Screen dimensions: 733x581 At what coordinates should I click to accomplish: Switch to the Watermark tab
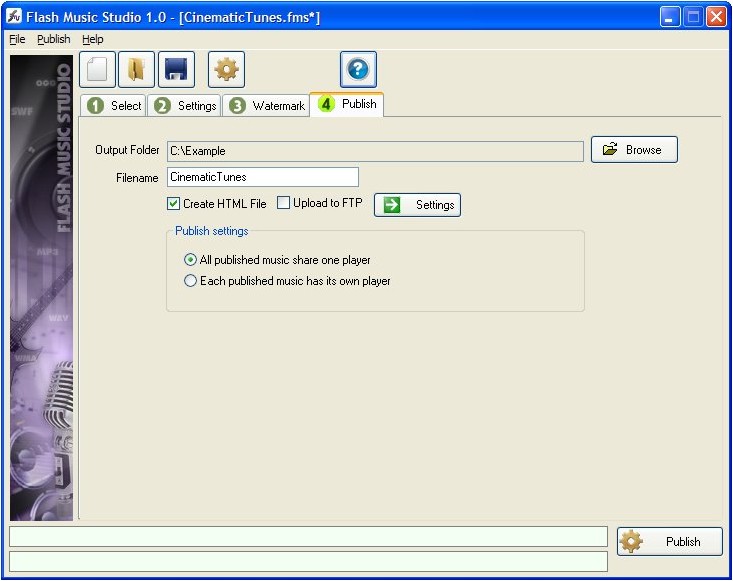point(266,106)
